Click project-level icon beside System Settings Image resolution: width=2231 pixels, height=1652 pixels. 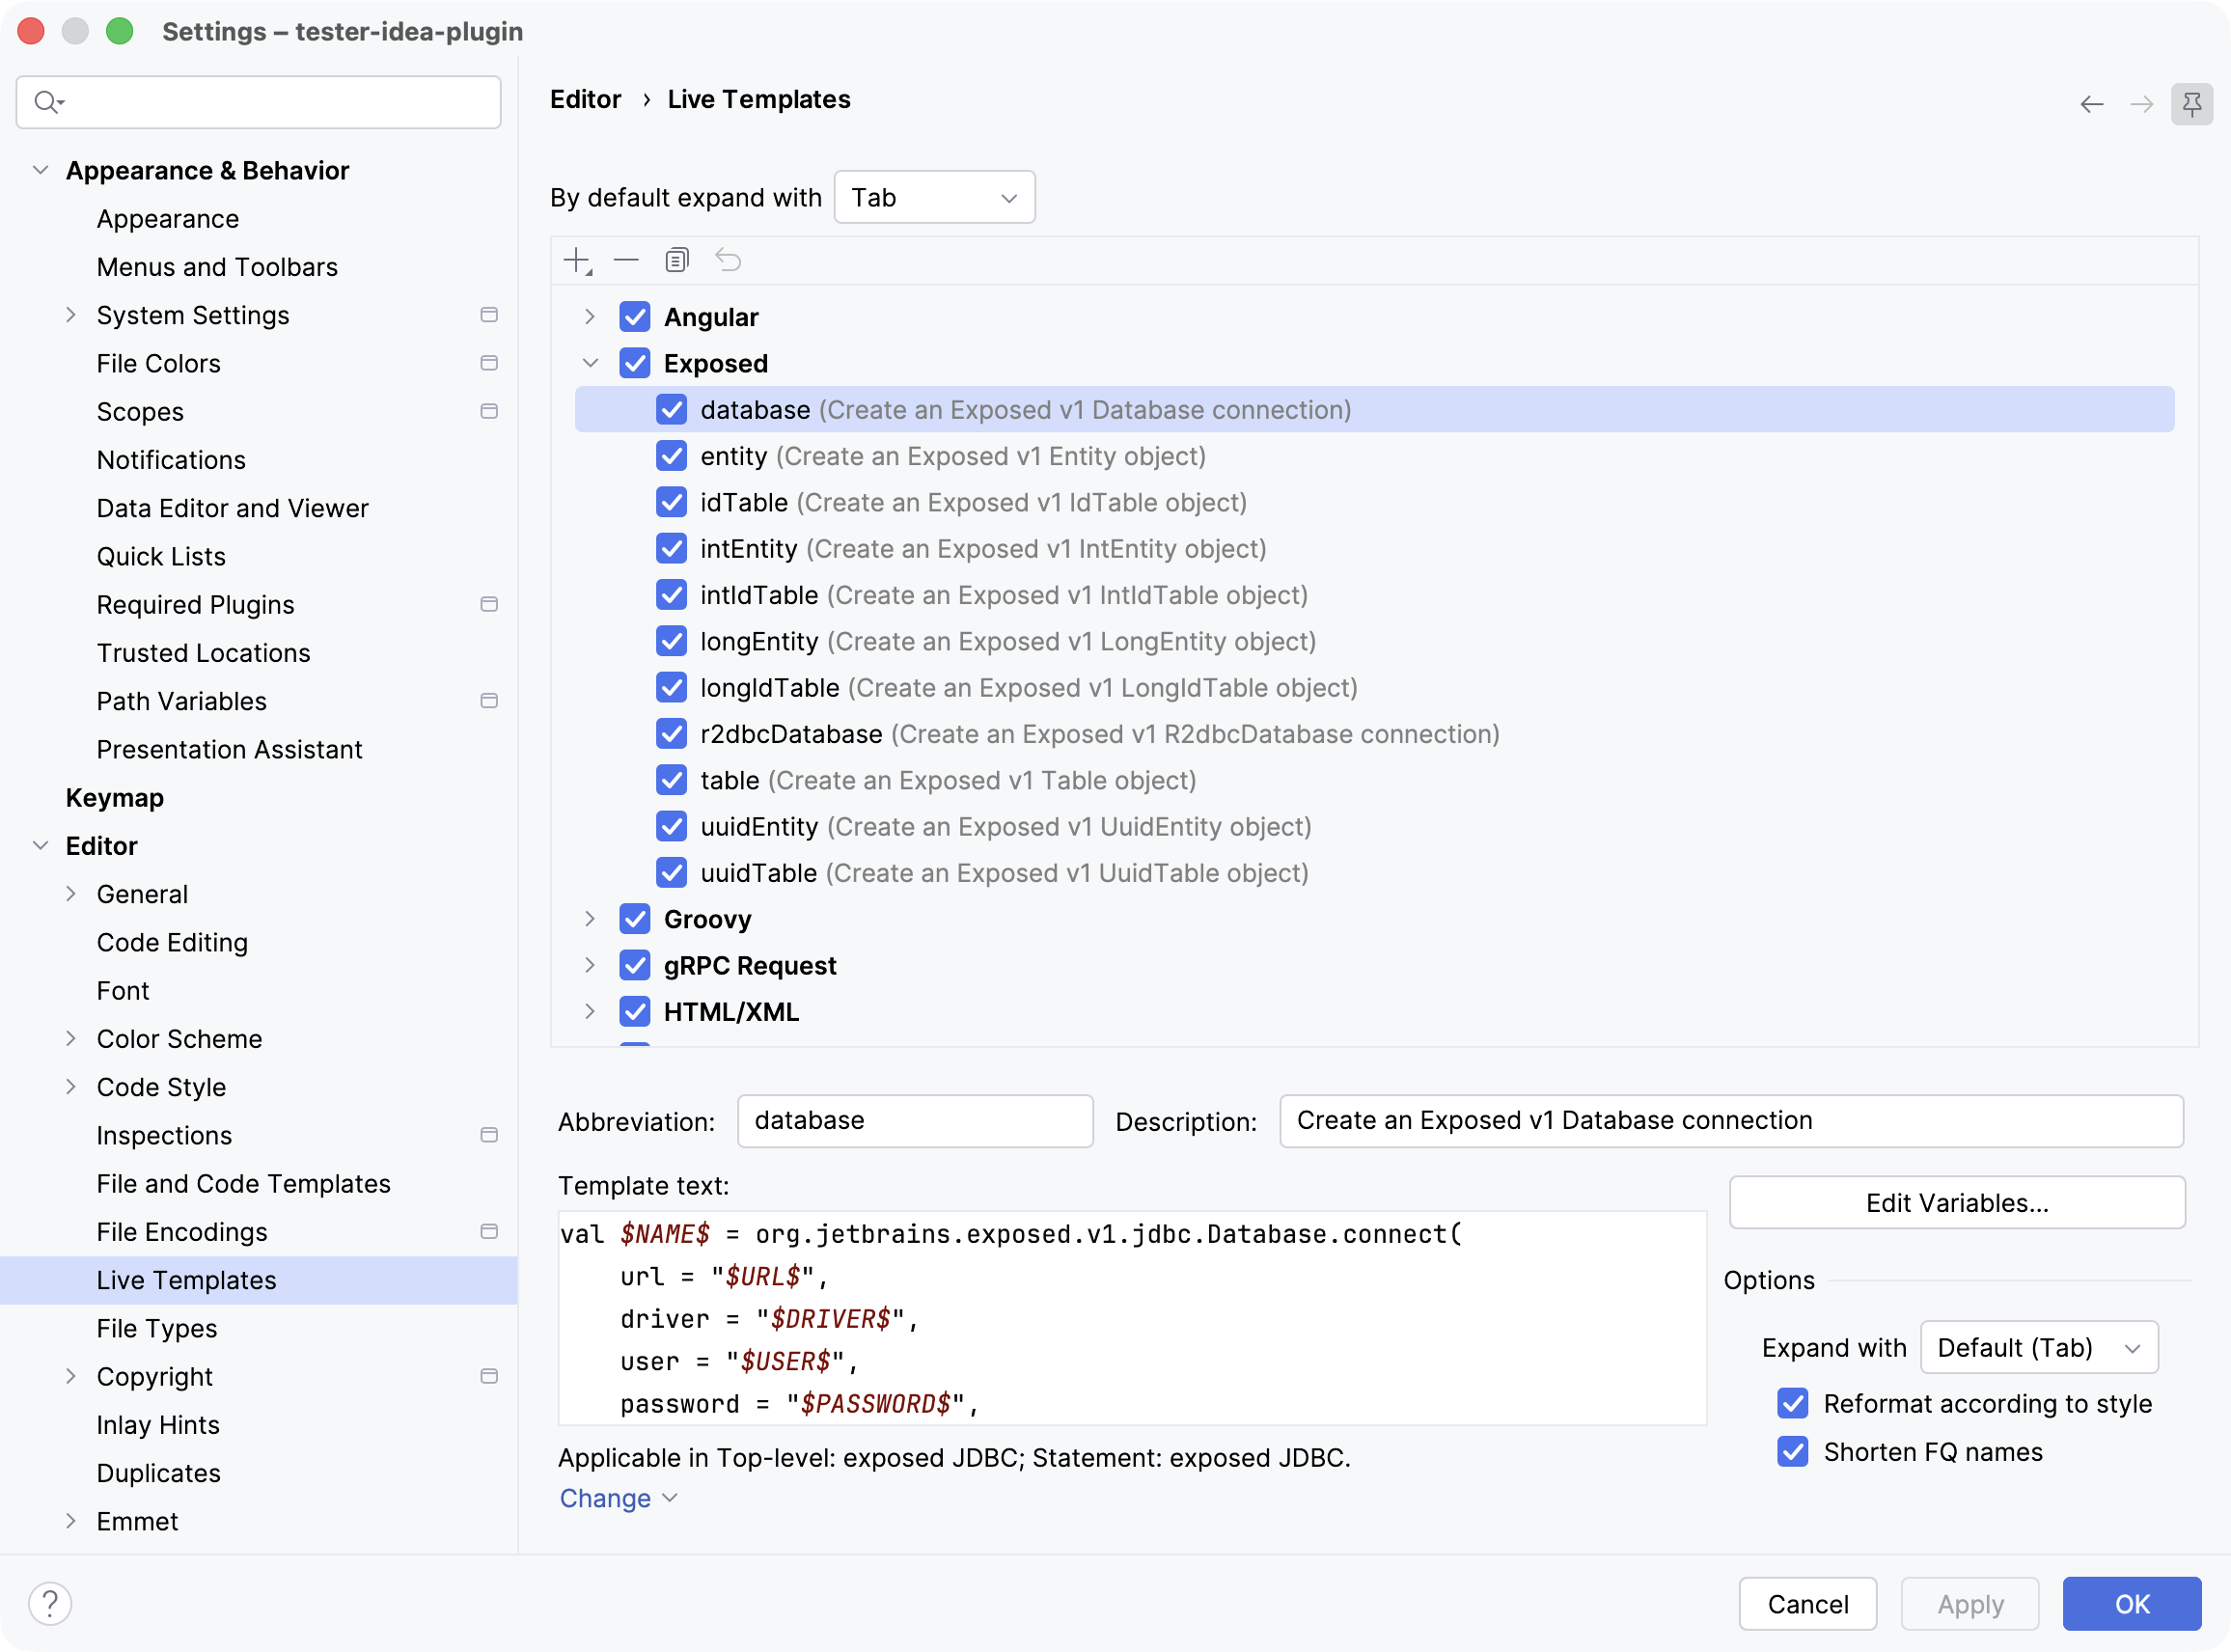(x=489, y=315)
